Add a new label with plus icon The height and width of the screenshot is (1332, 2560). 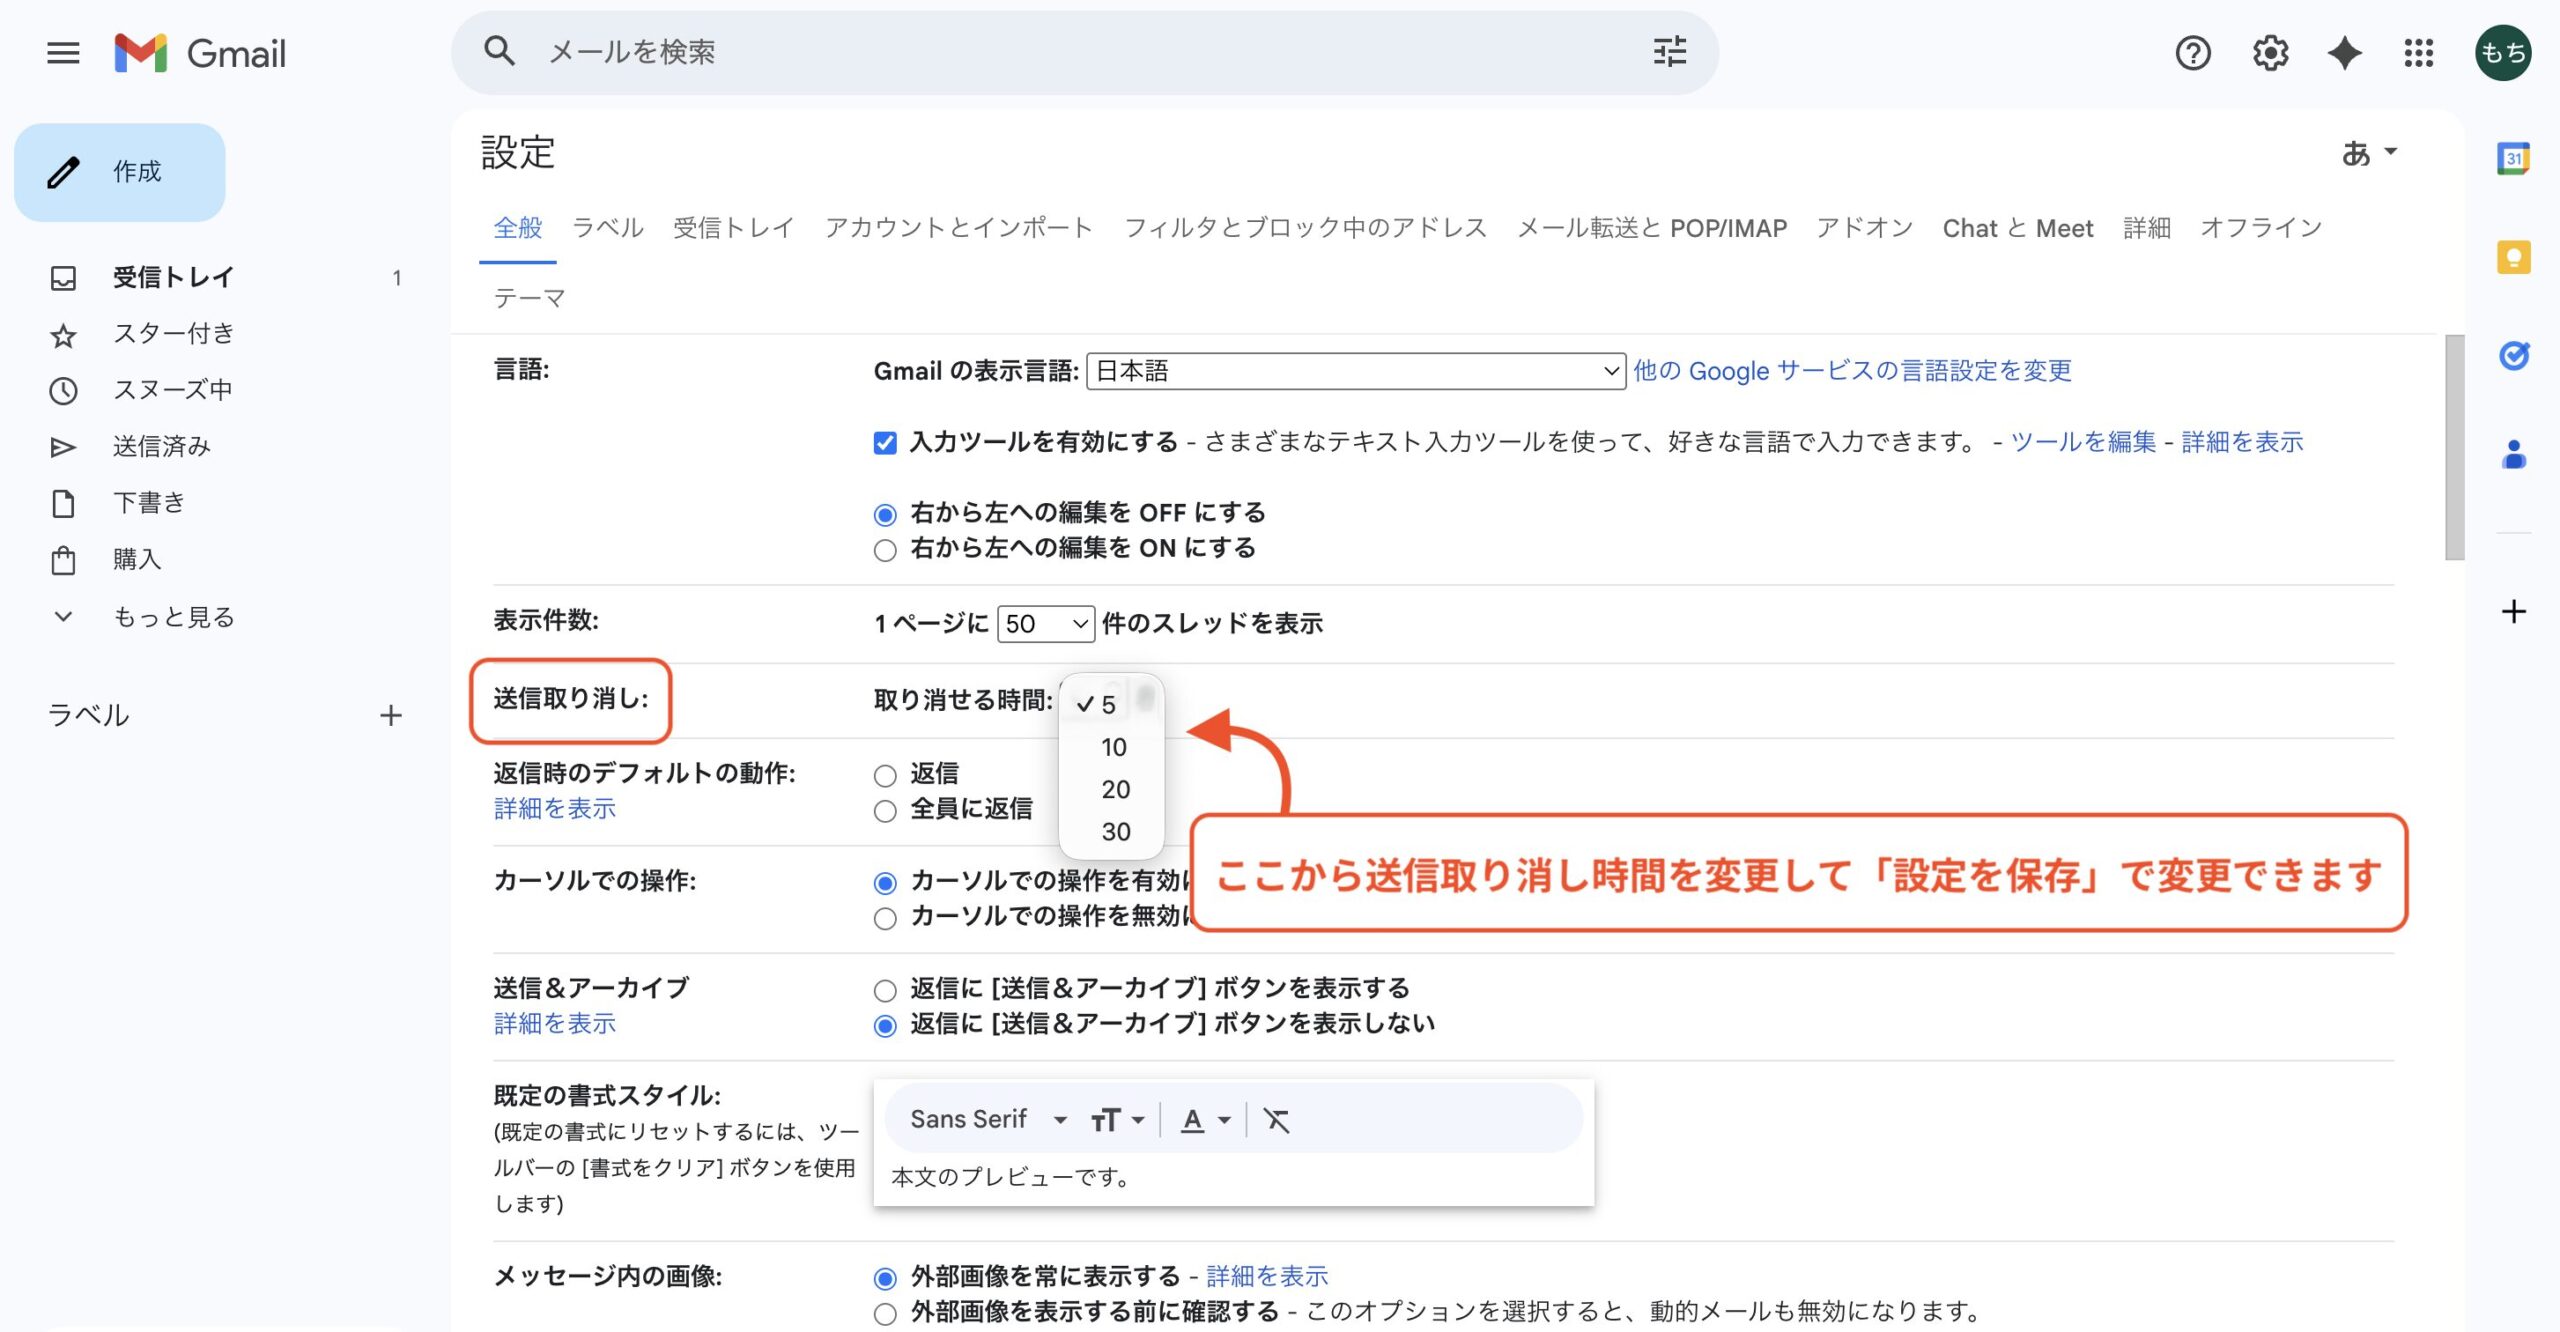(x=391, y=716)
